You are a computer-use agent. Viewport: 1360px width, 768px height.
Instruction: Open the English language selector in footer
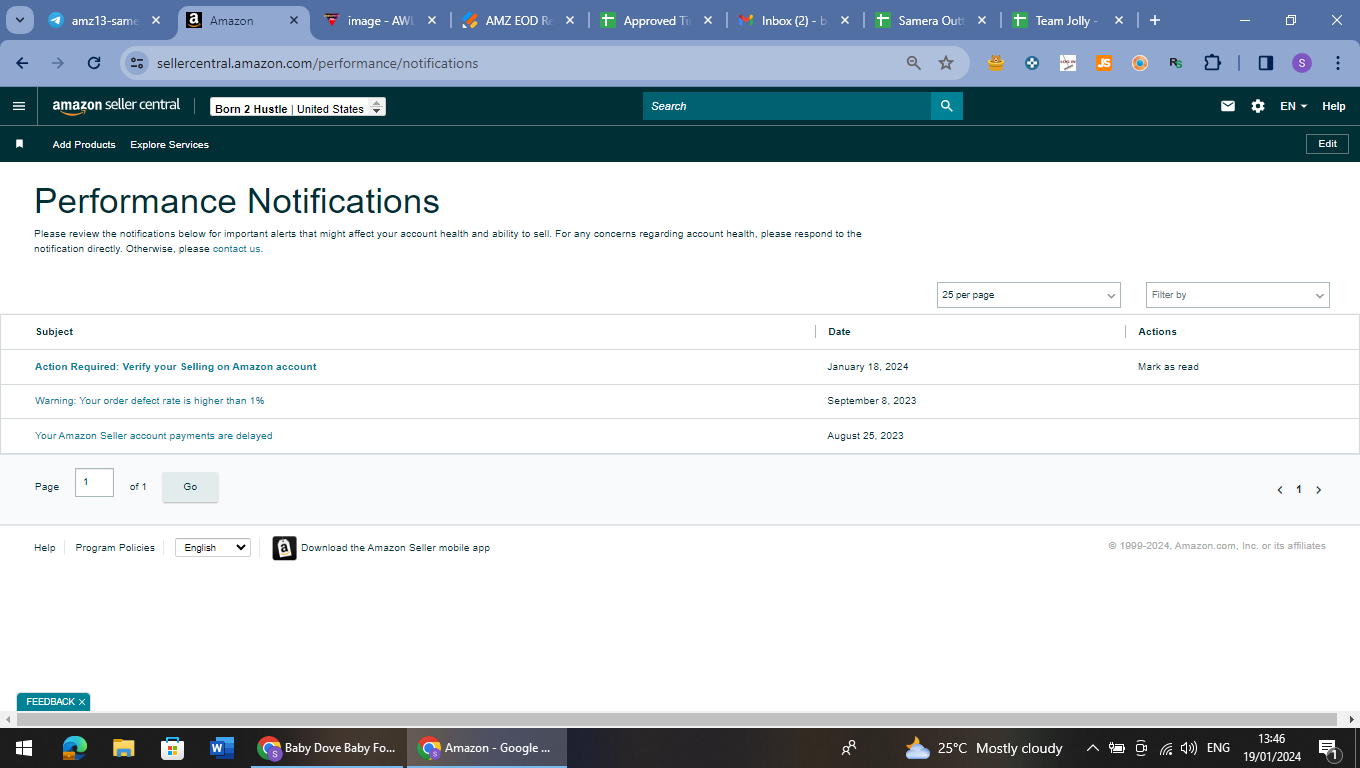[213, 548]
